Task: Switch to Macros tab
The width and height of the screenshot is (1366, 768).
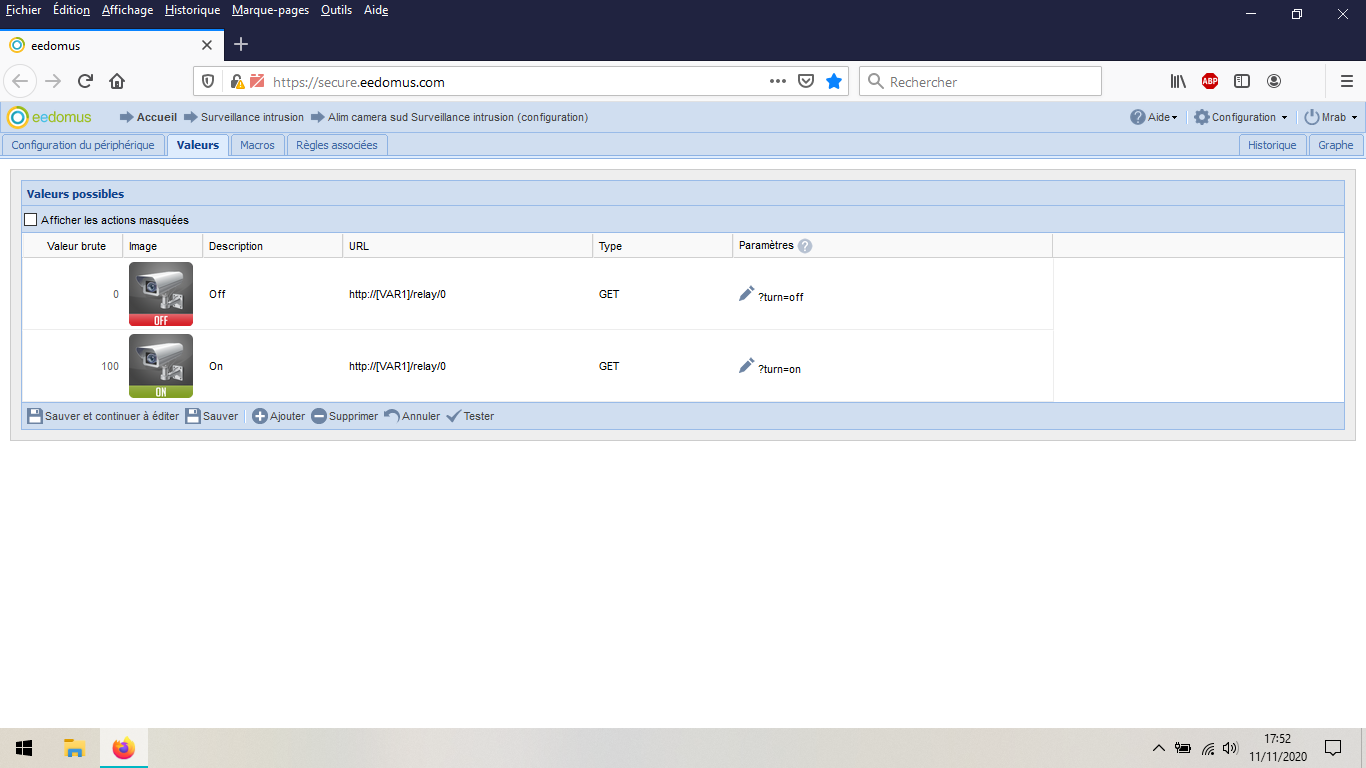Action: tap(257, 145)
